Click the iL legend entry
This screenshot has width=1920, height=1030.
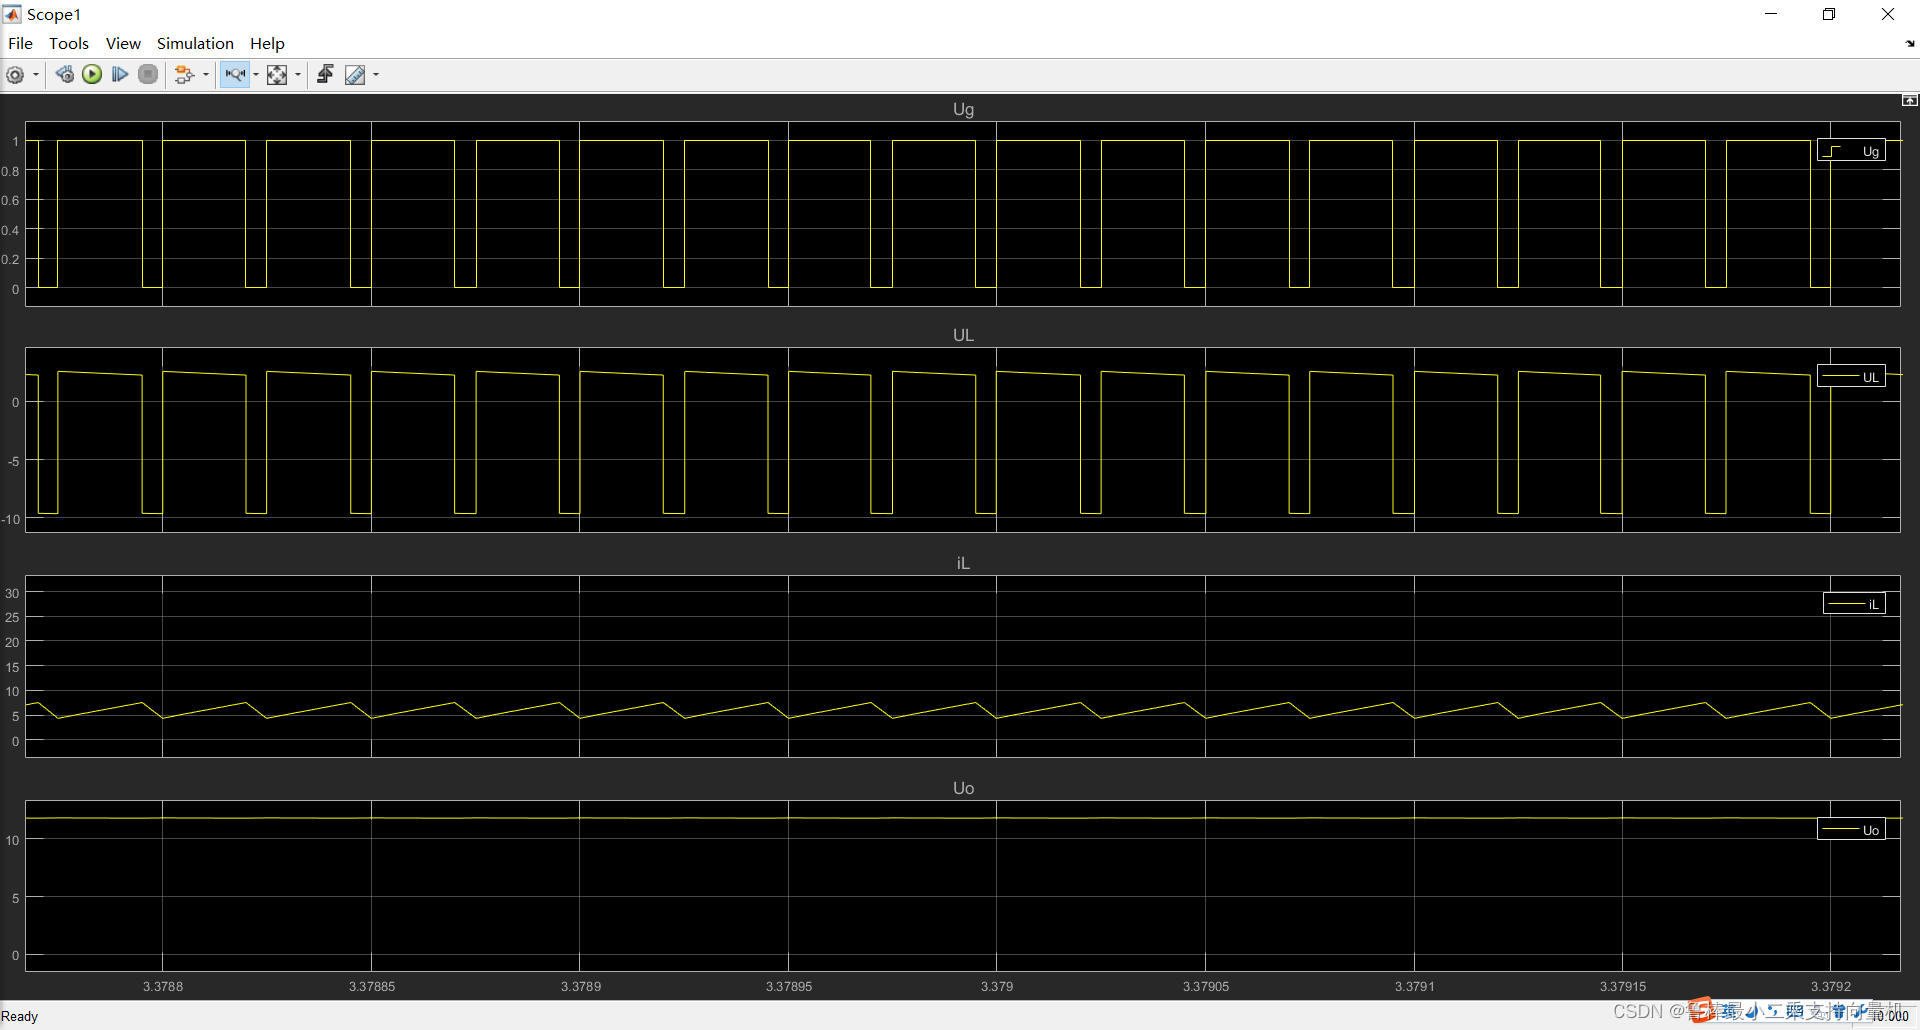point(1854,604)
